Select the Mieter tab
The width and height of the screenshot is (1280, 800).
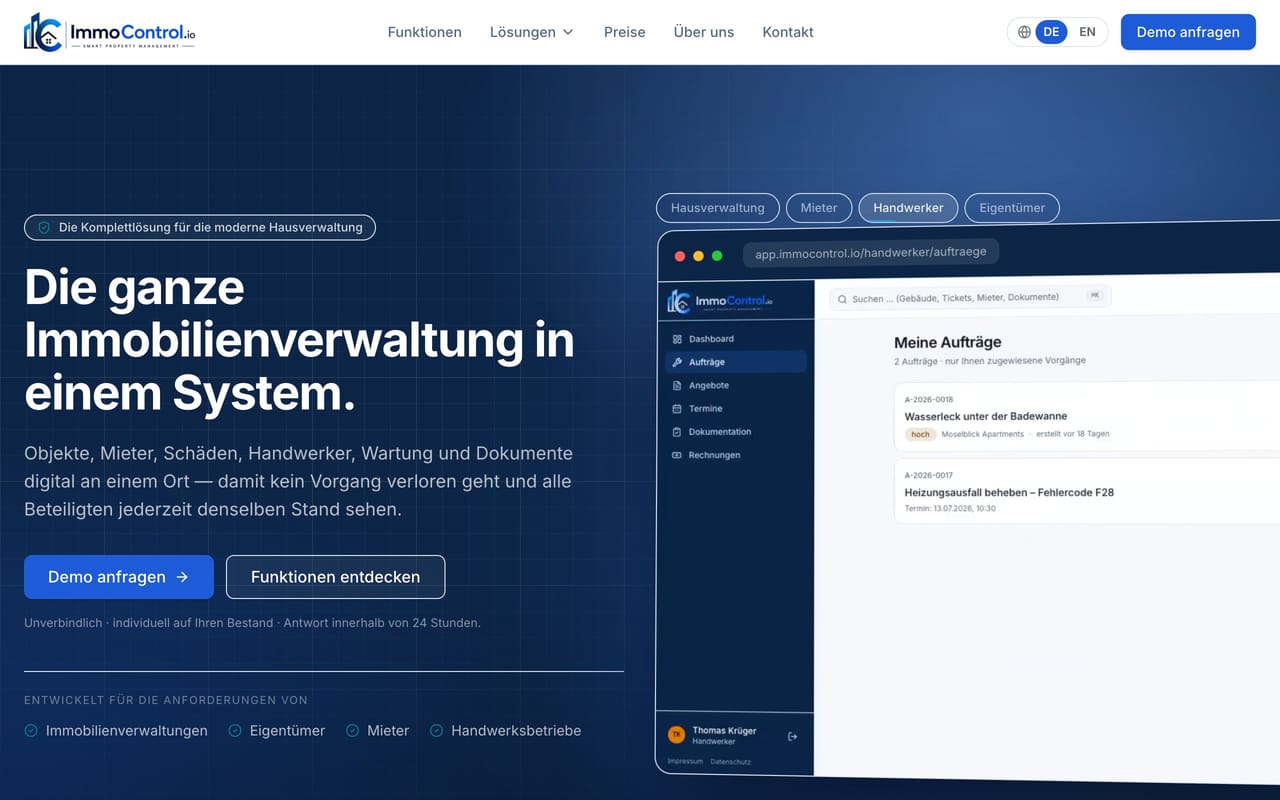pos(819,208)
